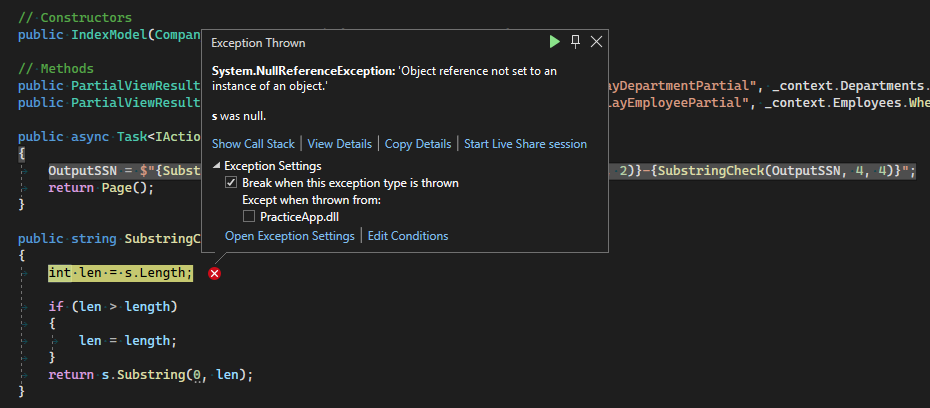The height and width of the screenshot is (408, 930).
Task: Start Live Share session from popup
Action: [x=525, y=144]
